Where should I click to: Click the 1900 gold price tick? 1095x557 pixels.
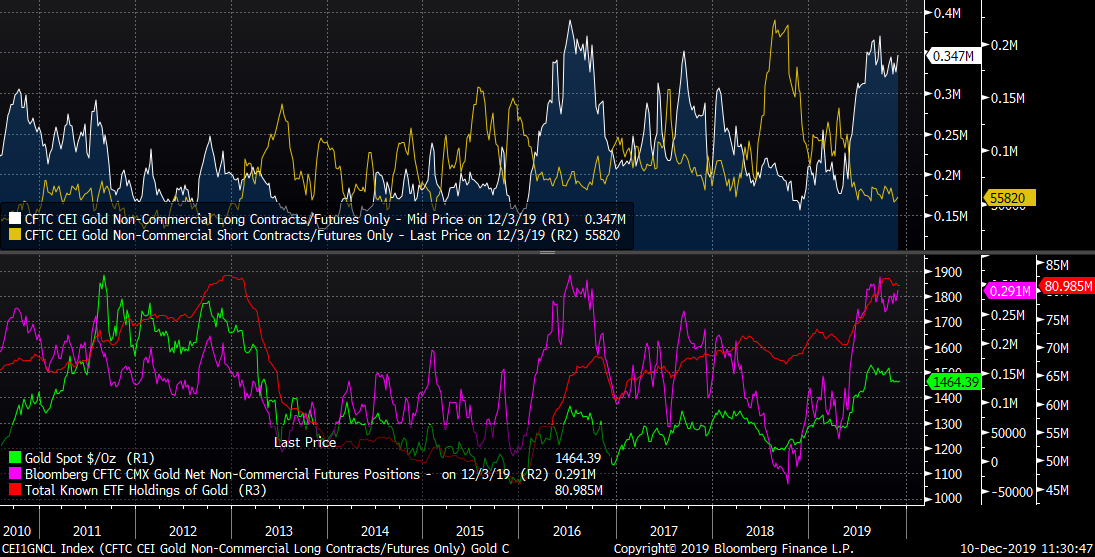point(948,272)
